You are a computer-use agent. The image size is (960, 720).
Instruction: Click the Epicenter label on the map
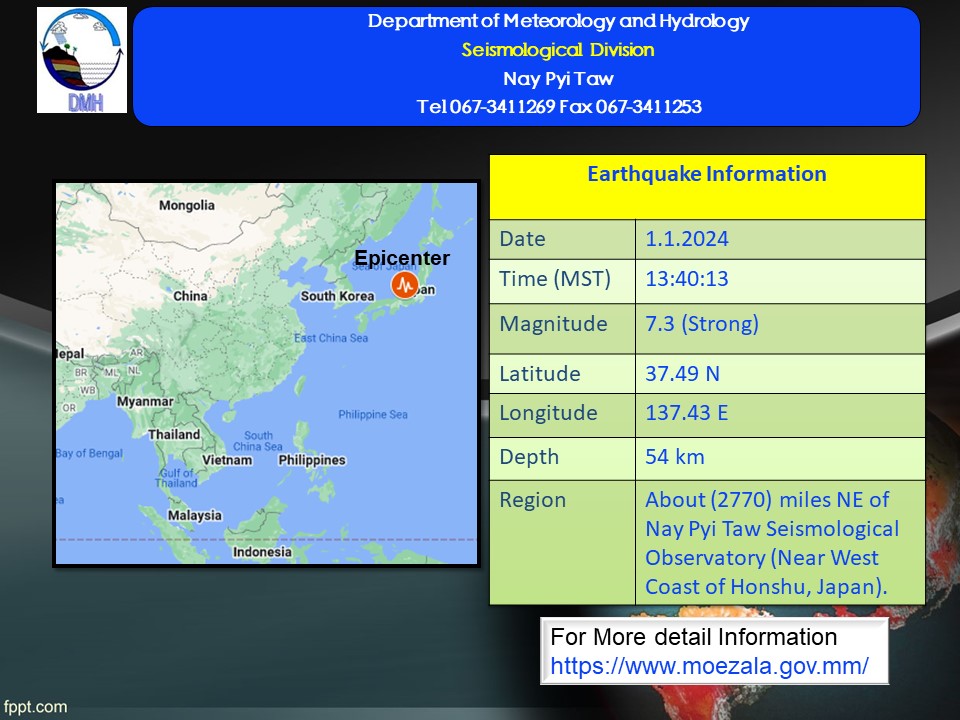402,259
